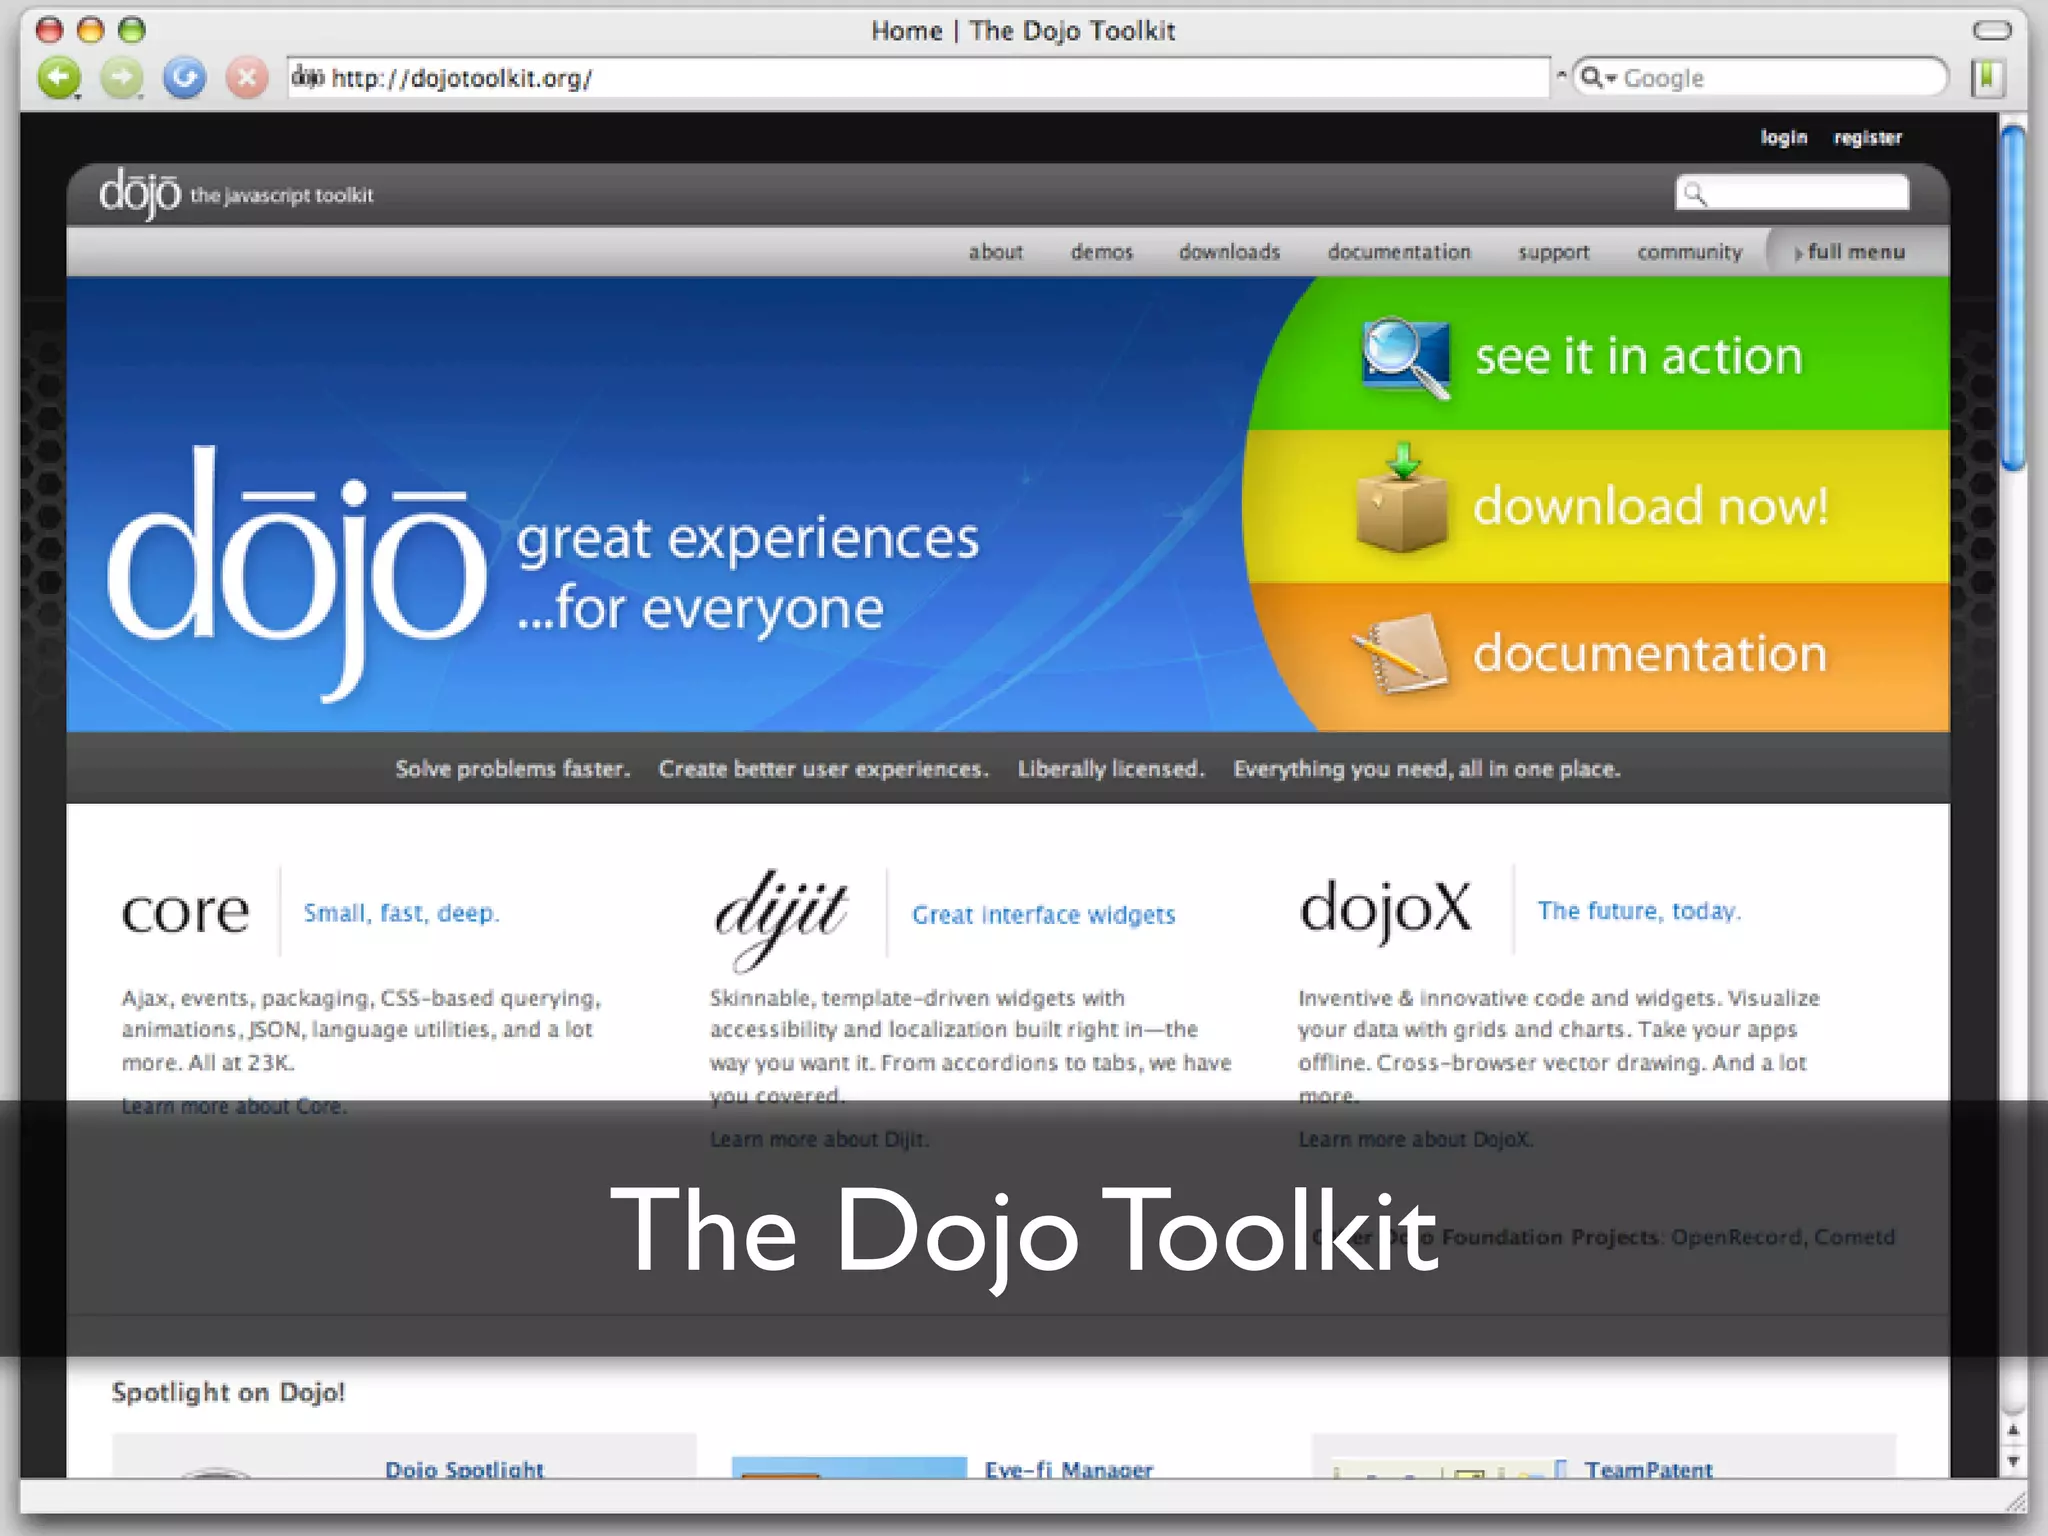Image resolution: width=2048 pixels, height=1536 pixels.
Task: Click the scrollbar down arrow
Action: click(x=2013, y=1461)
